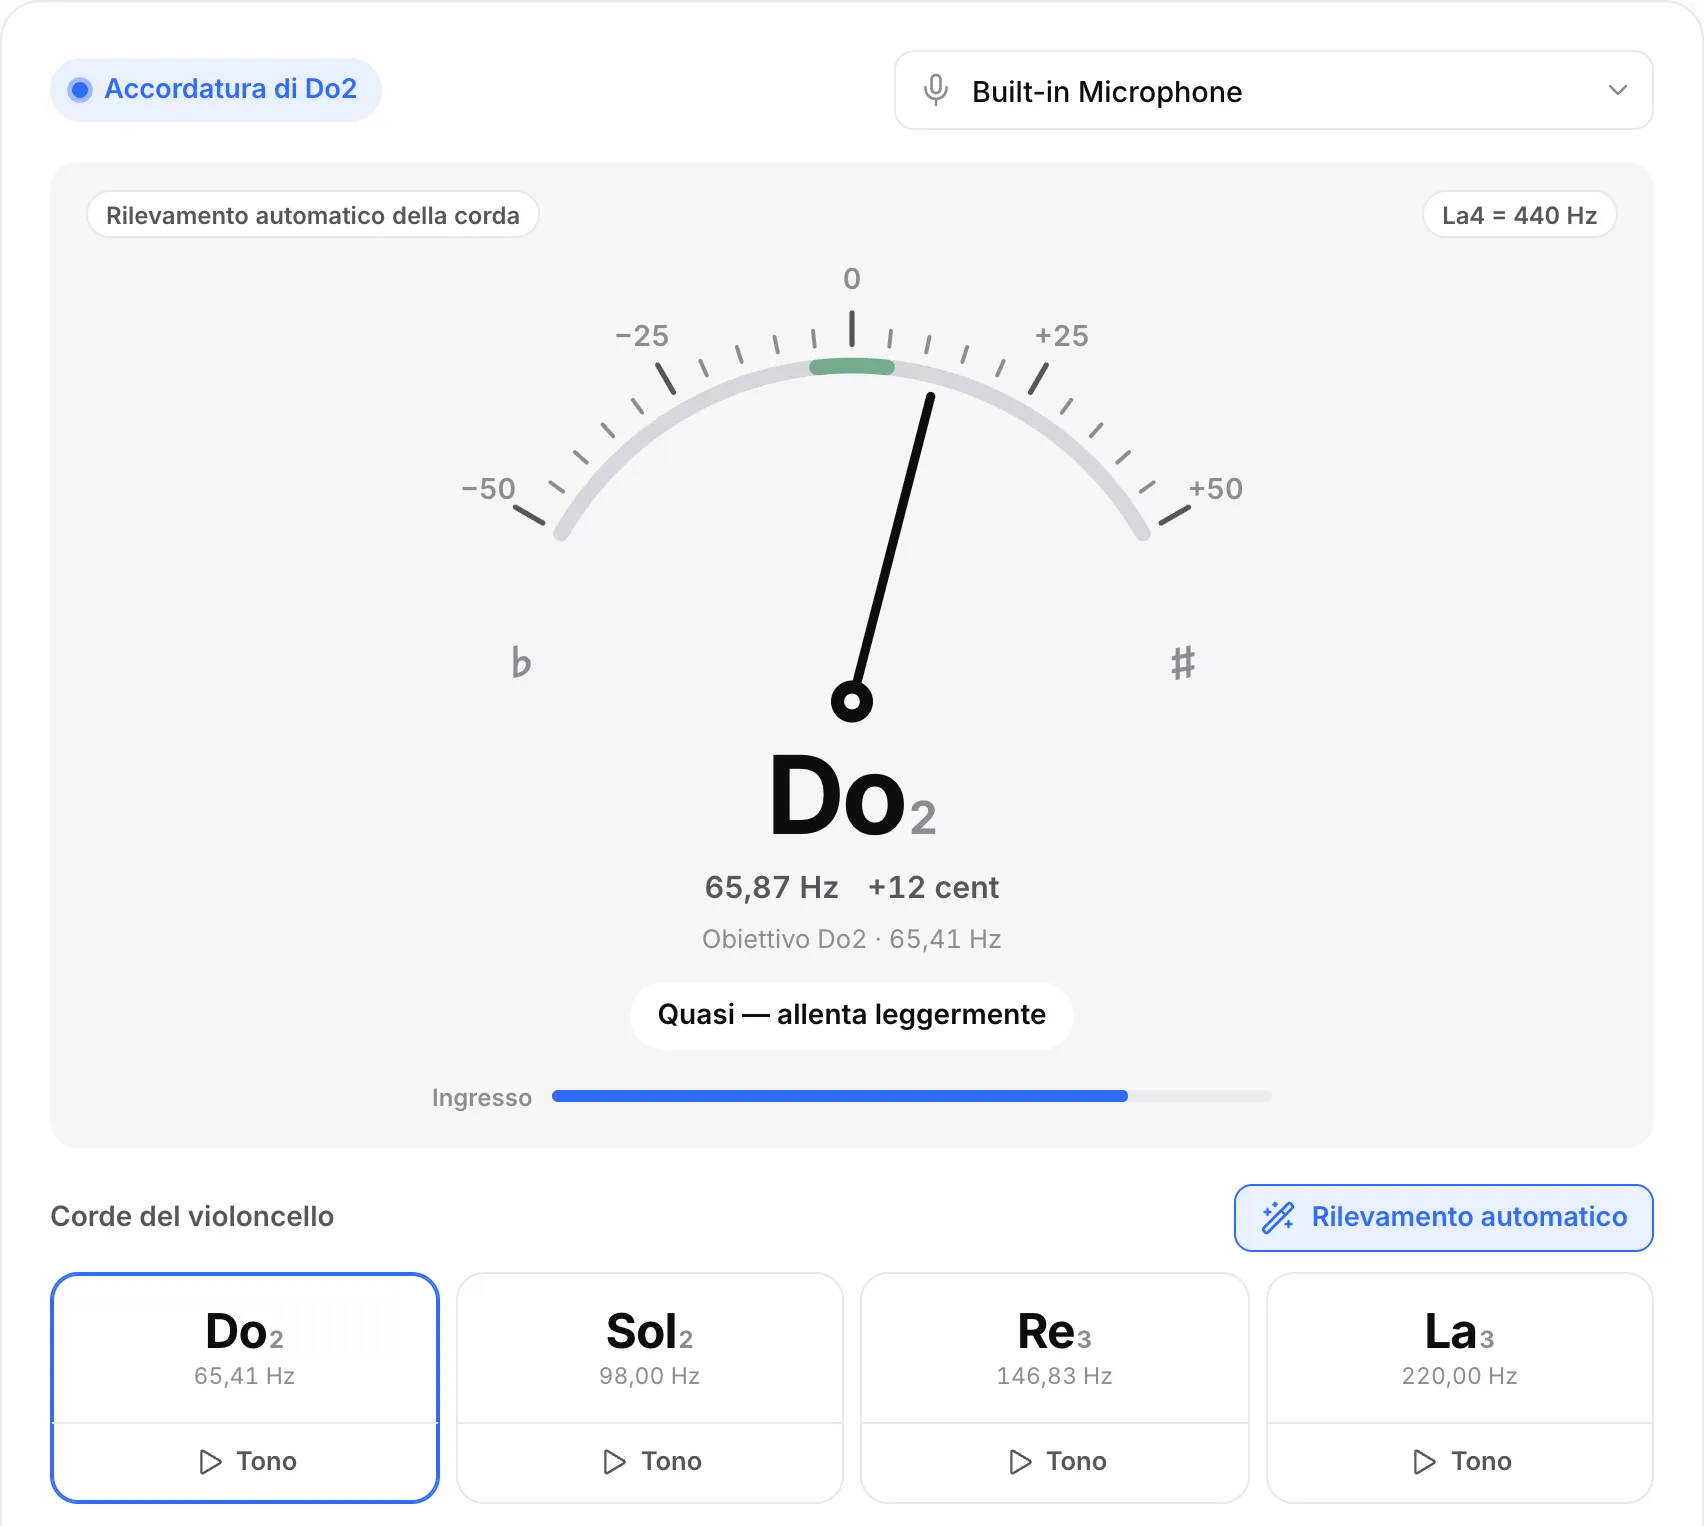
Task: Click the +25 gauge scale label
Action: pyautogui.click(x=1061, y=336)
